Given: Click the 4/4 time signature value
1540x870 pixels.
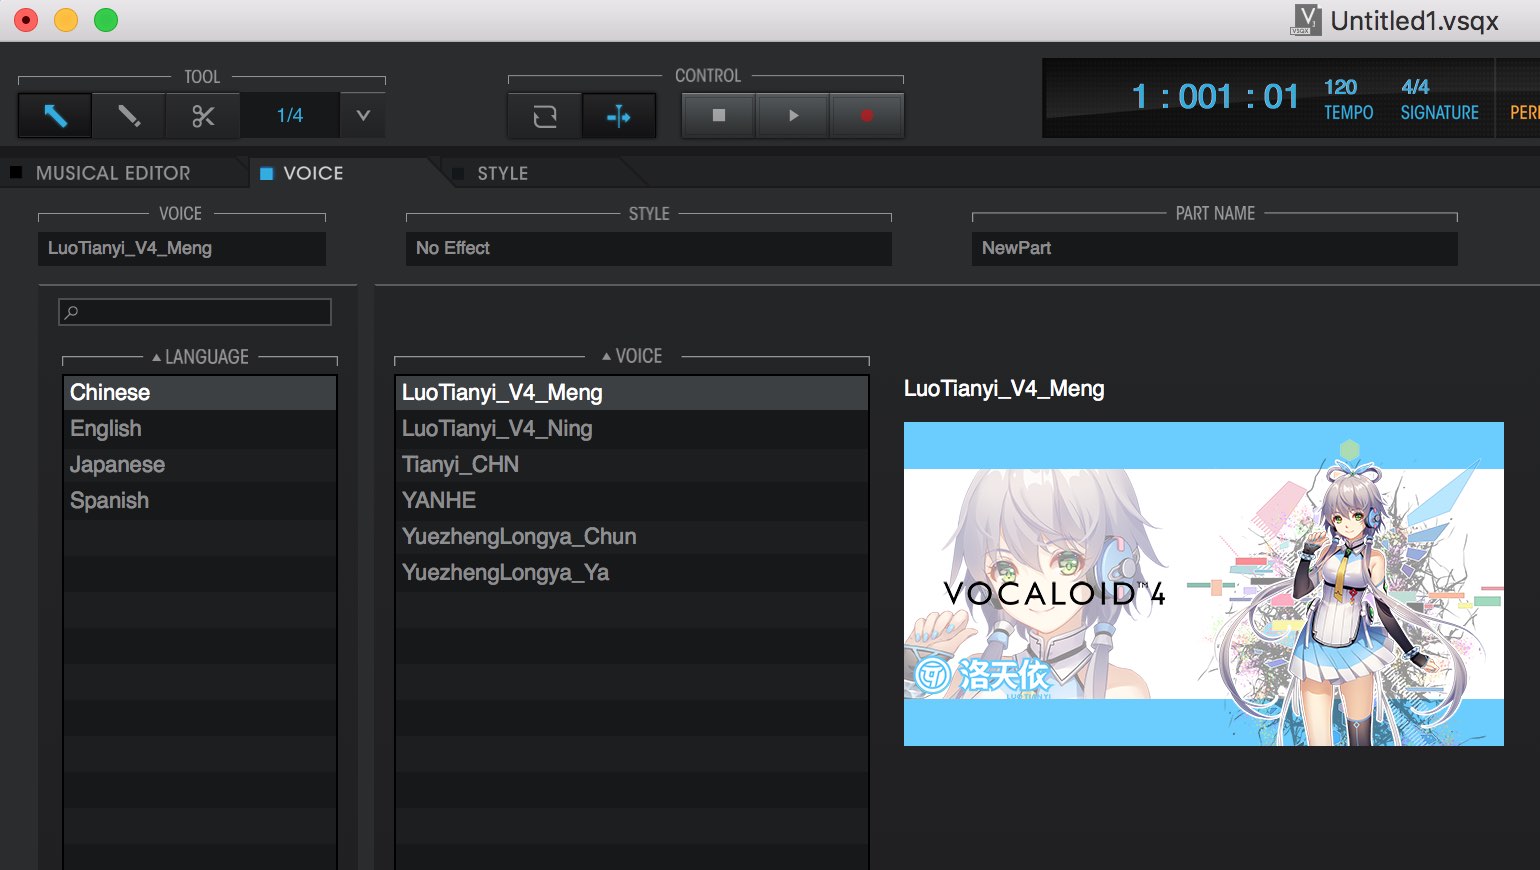Looking at the screenshot, I should [1415, 87].
